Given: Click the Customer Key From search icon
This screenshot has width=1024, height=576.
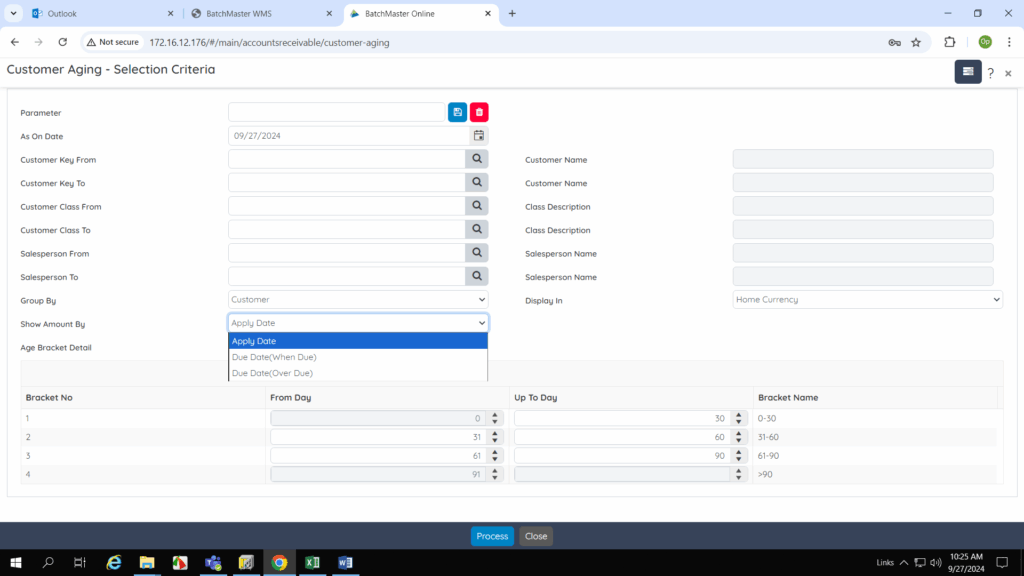Looking at the screenshot, I should tap(477, 159).
